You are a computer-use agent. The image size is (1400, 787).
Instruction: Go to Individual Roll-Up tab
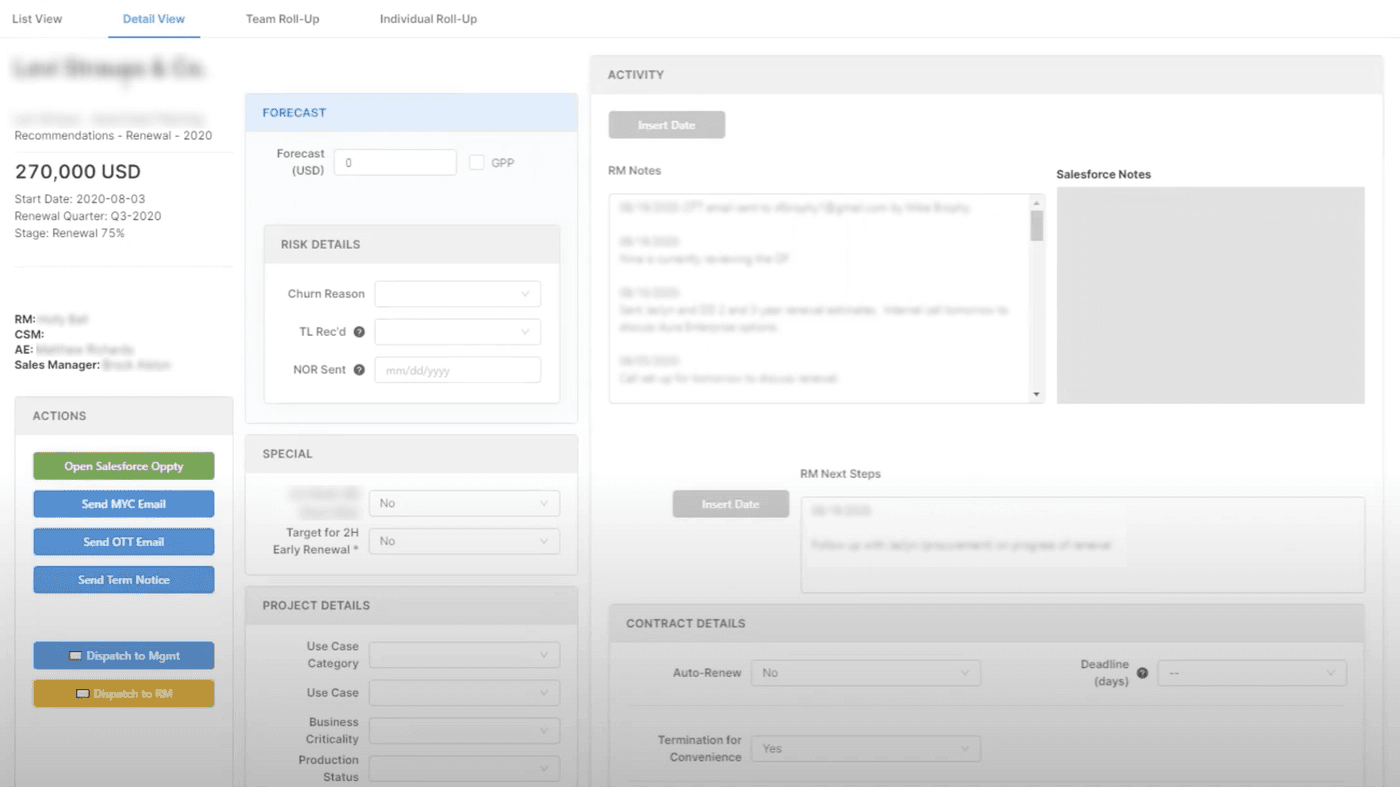[x=428, y=19]
